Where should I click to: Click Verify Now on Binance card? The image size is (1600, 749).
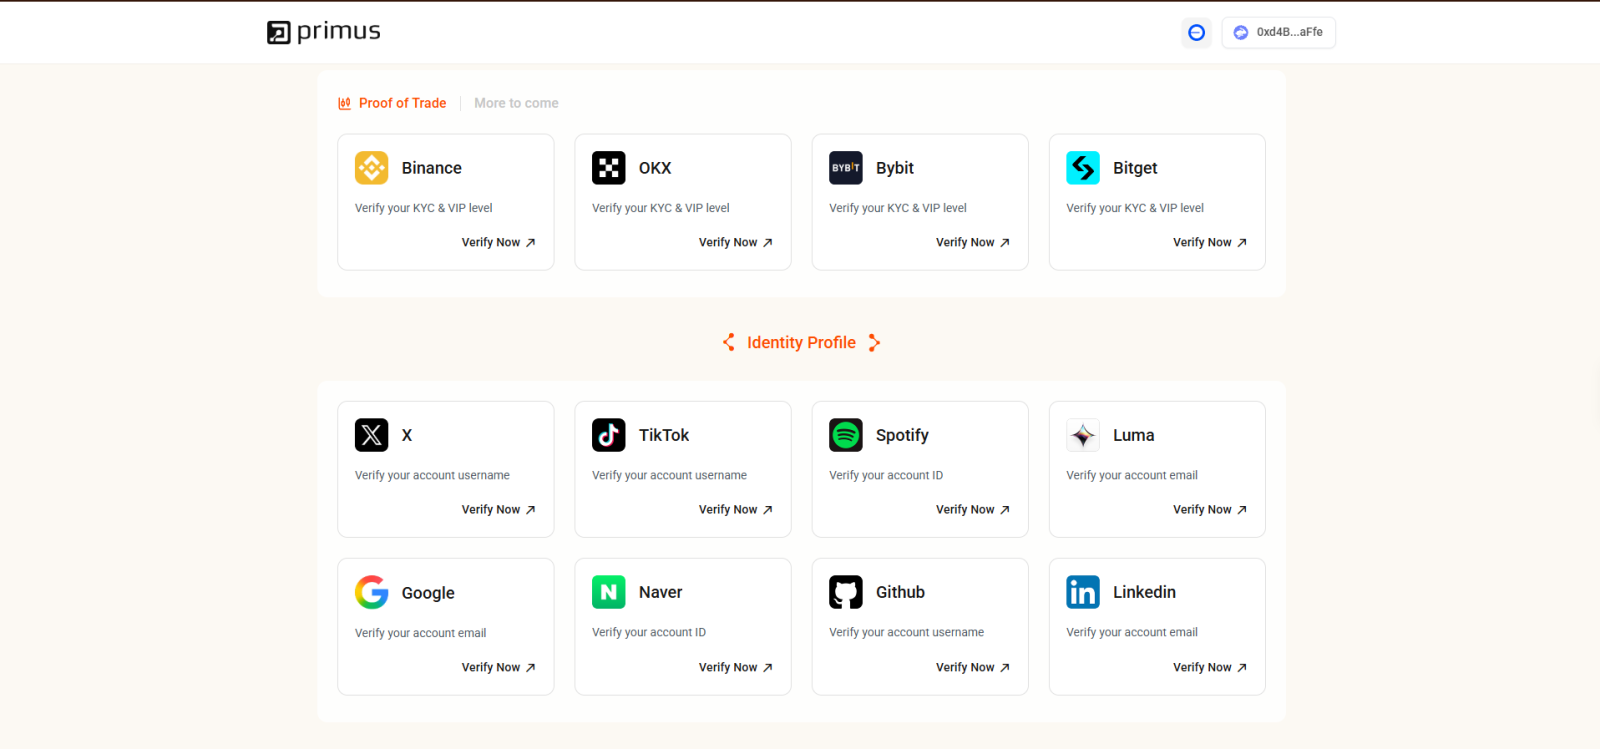pyautogui.click(x=498, y=242)
